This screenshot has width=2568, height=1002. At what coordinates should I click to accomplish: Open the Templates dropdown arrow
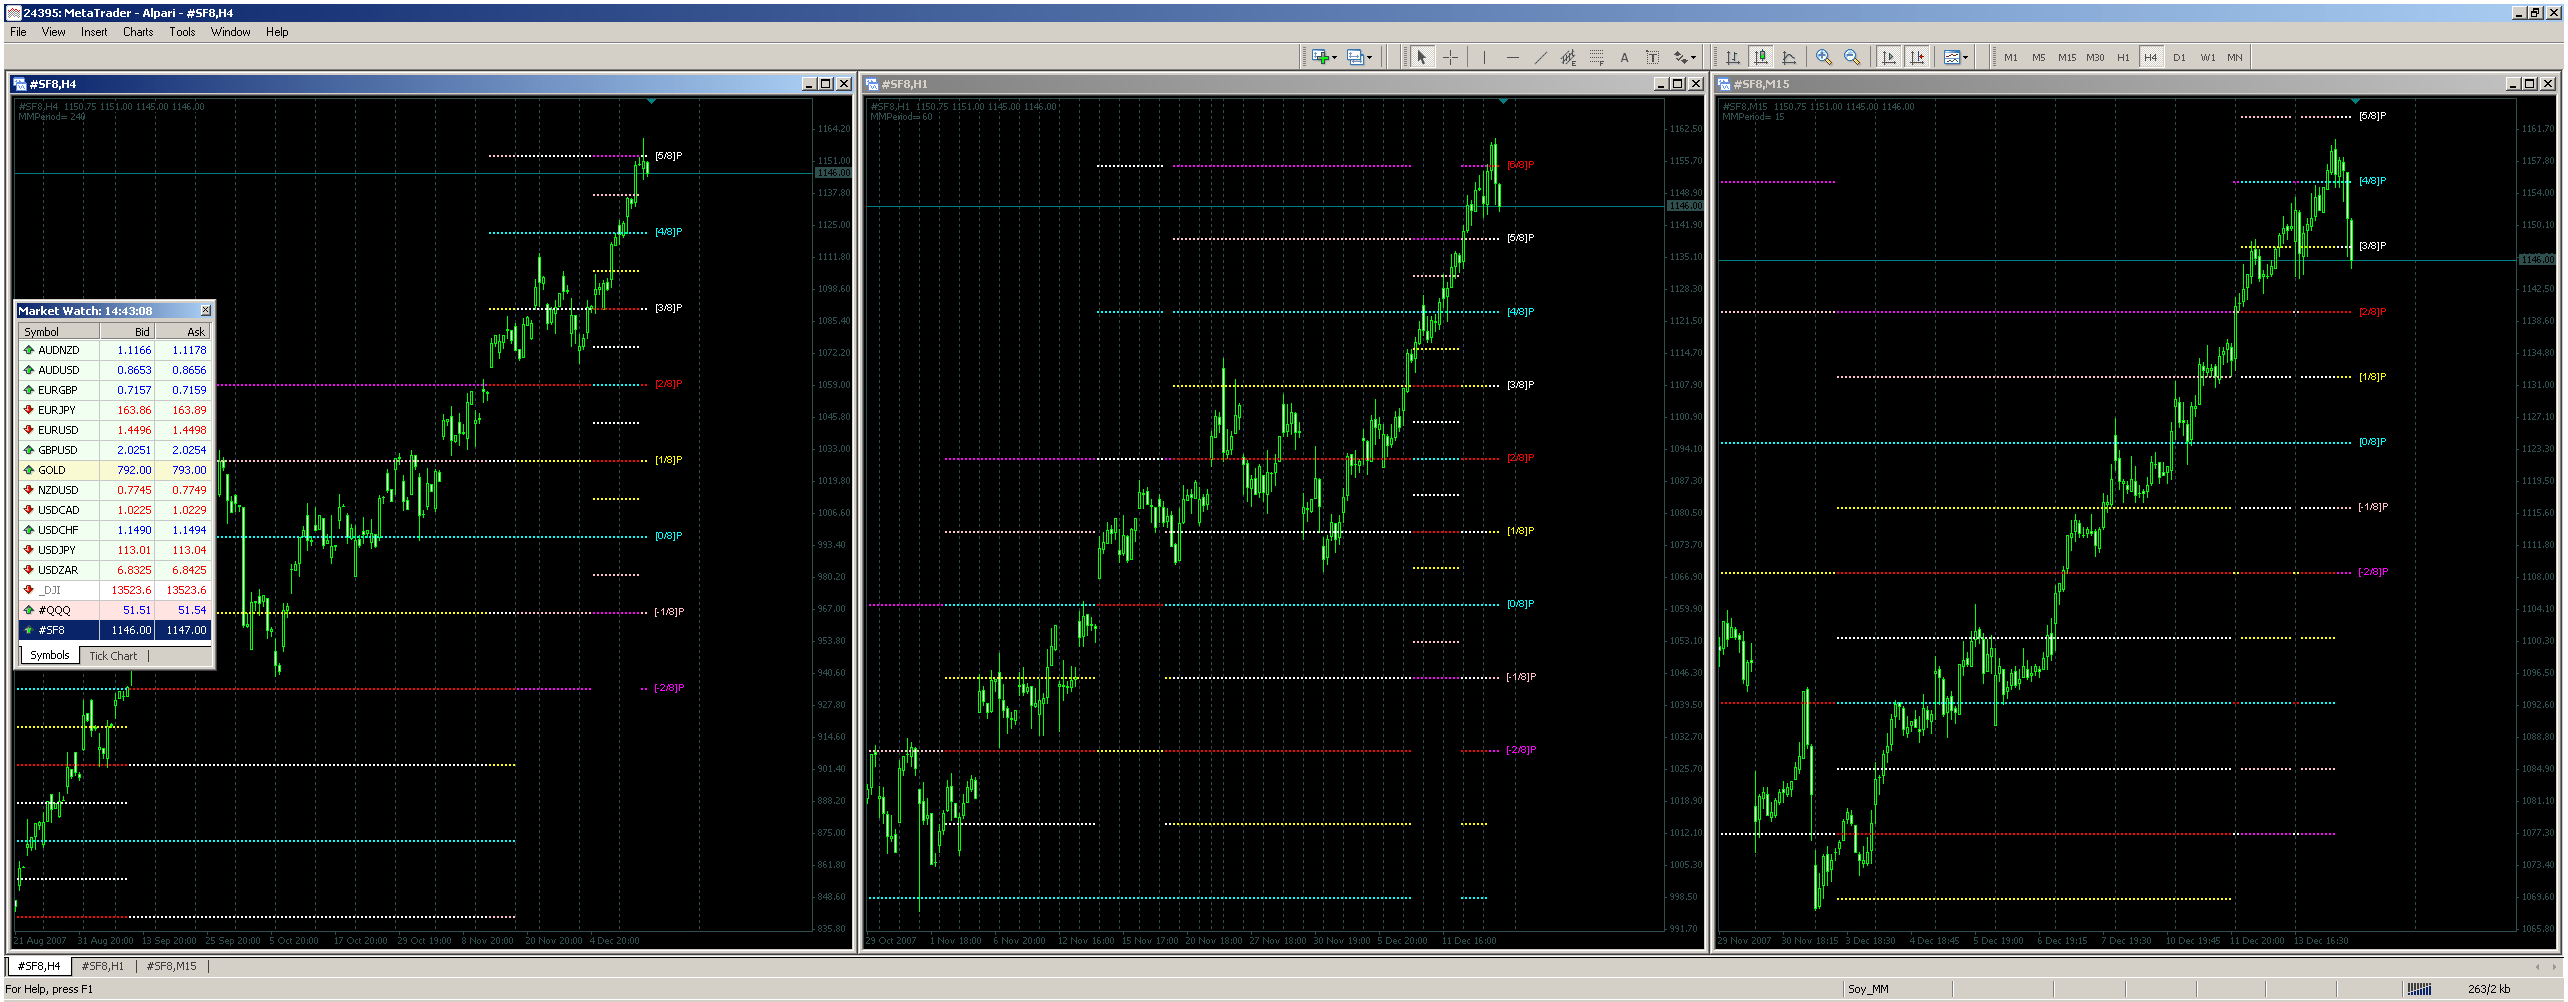1966,57
